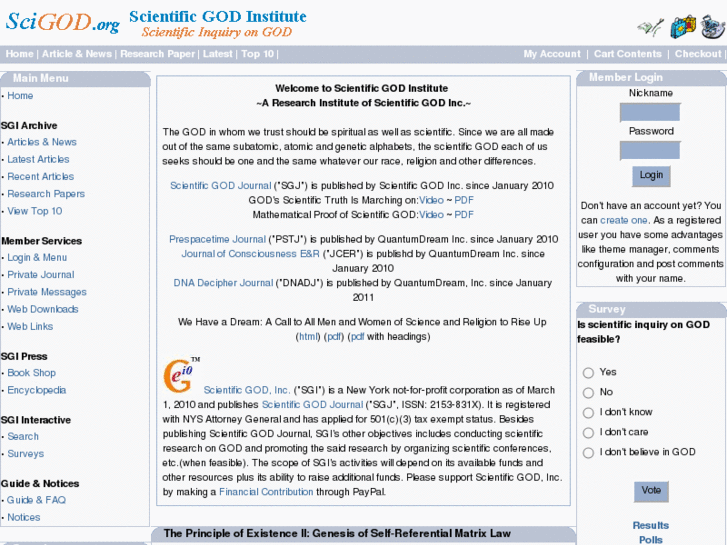Choose the I don't care option

click(x=588, y=432)
